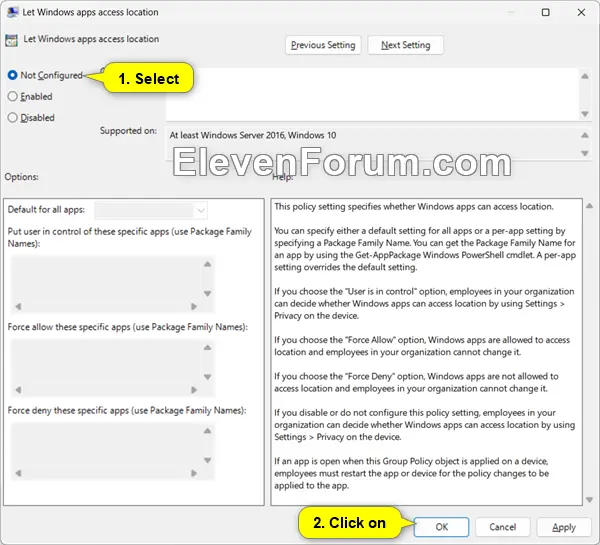Click left arrow in user control apps list
Image resolution: width=600 pixels, height=545 pixels.
click(x=18, y=306)
